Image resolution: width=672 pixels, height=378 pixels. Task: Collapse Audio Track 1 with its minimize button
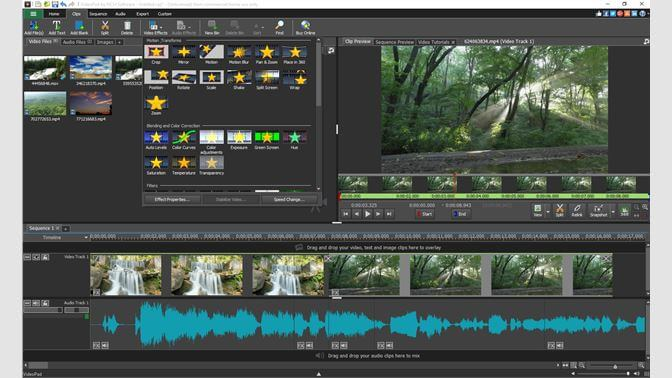(x=27, y=303)
